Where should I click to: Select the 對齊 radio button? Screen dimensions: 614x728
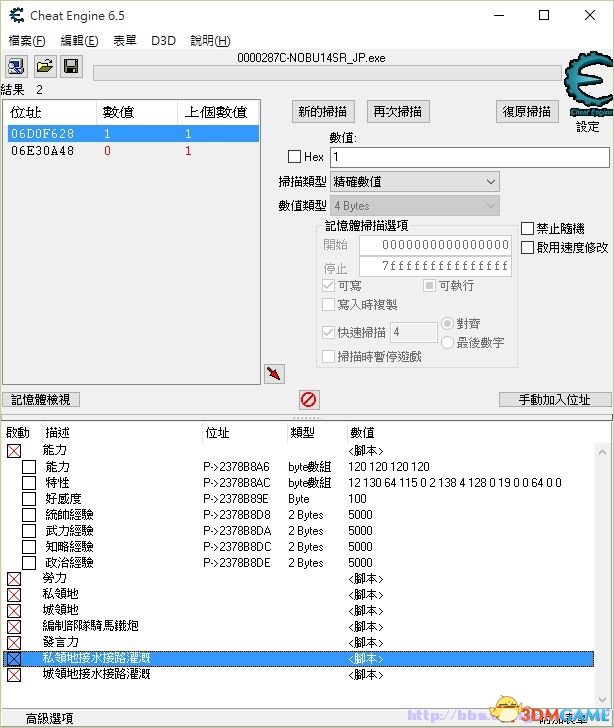pyautogui.click(x=447, y=323)
